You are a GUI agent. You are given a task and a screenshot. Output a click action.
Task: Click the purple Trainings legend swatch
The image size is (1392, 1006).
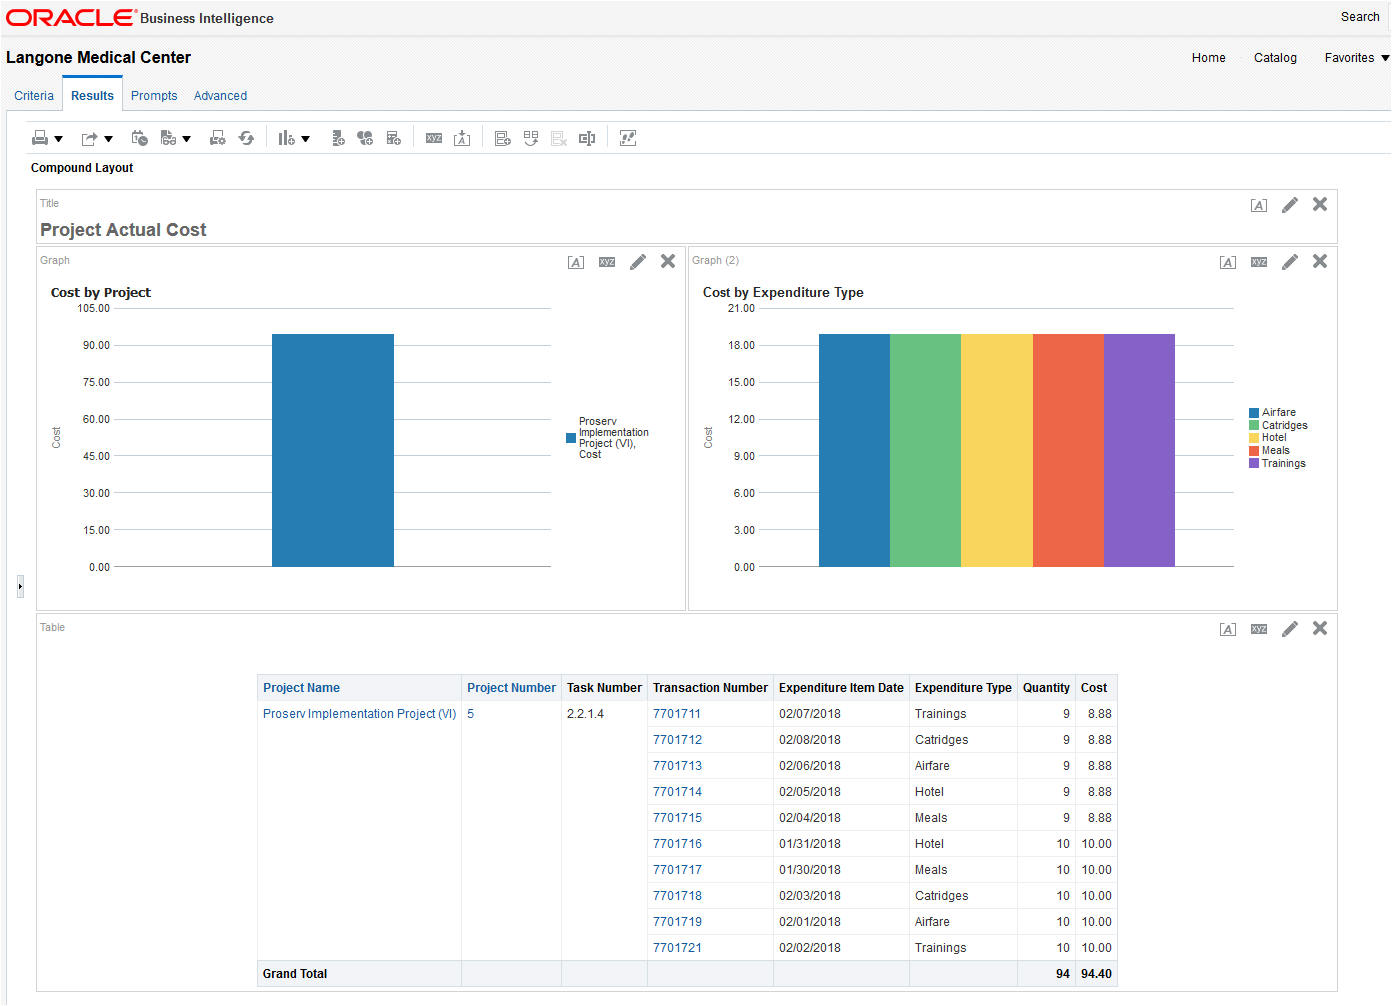coord(1254,463)
